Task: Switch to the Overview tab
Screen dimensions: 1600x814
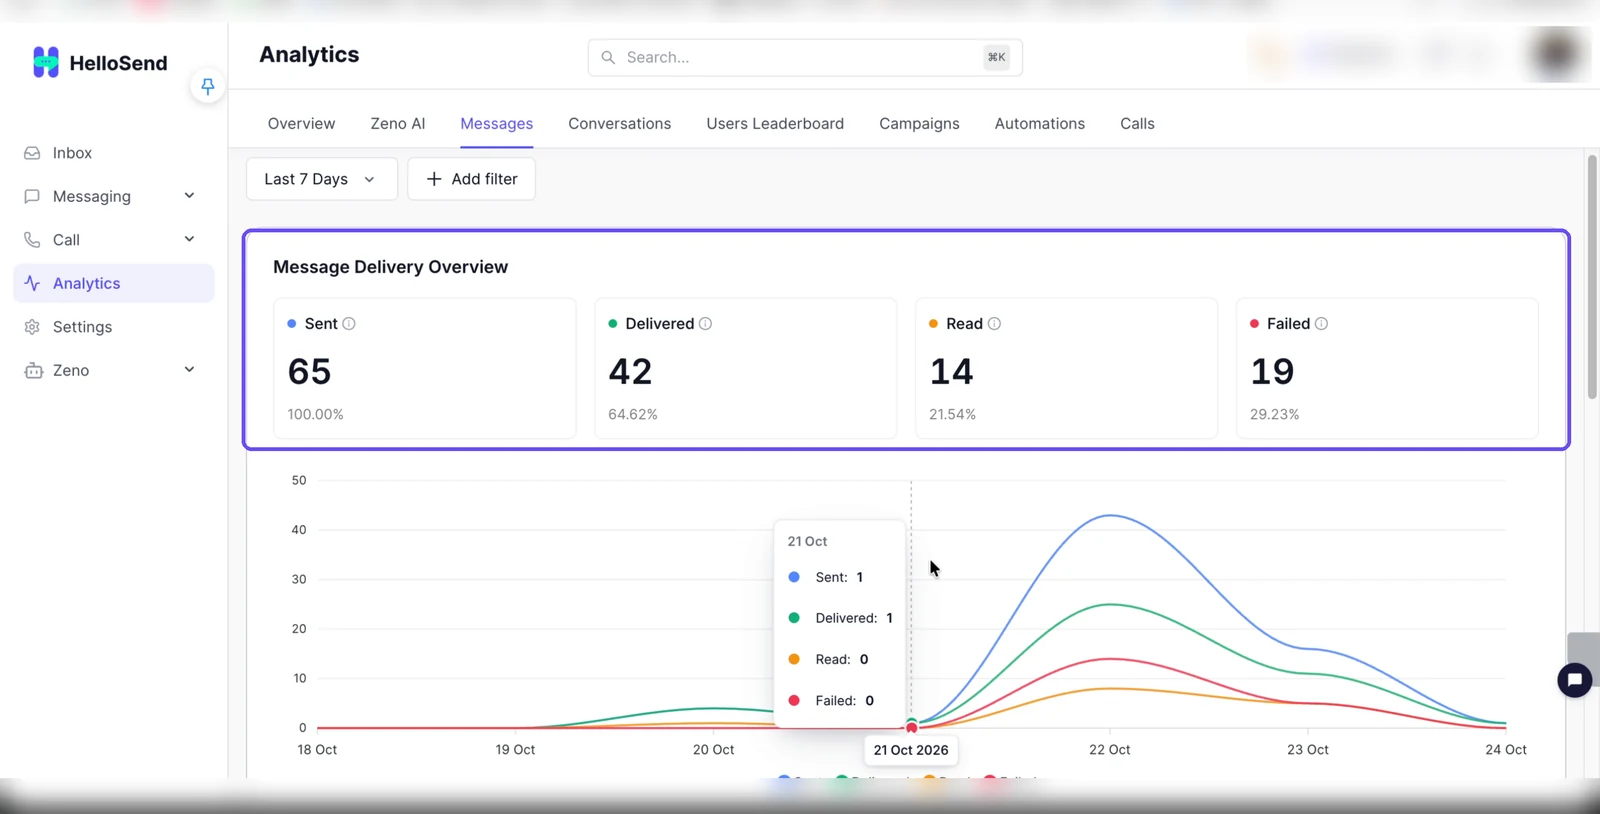Action: [301, 124]
